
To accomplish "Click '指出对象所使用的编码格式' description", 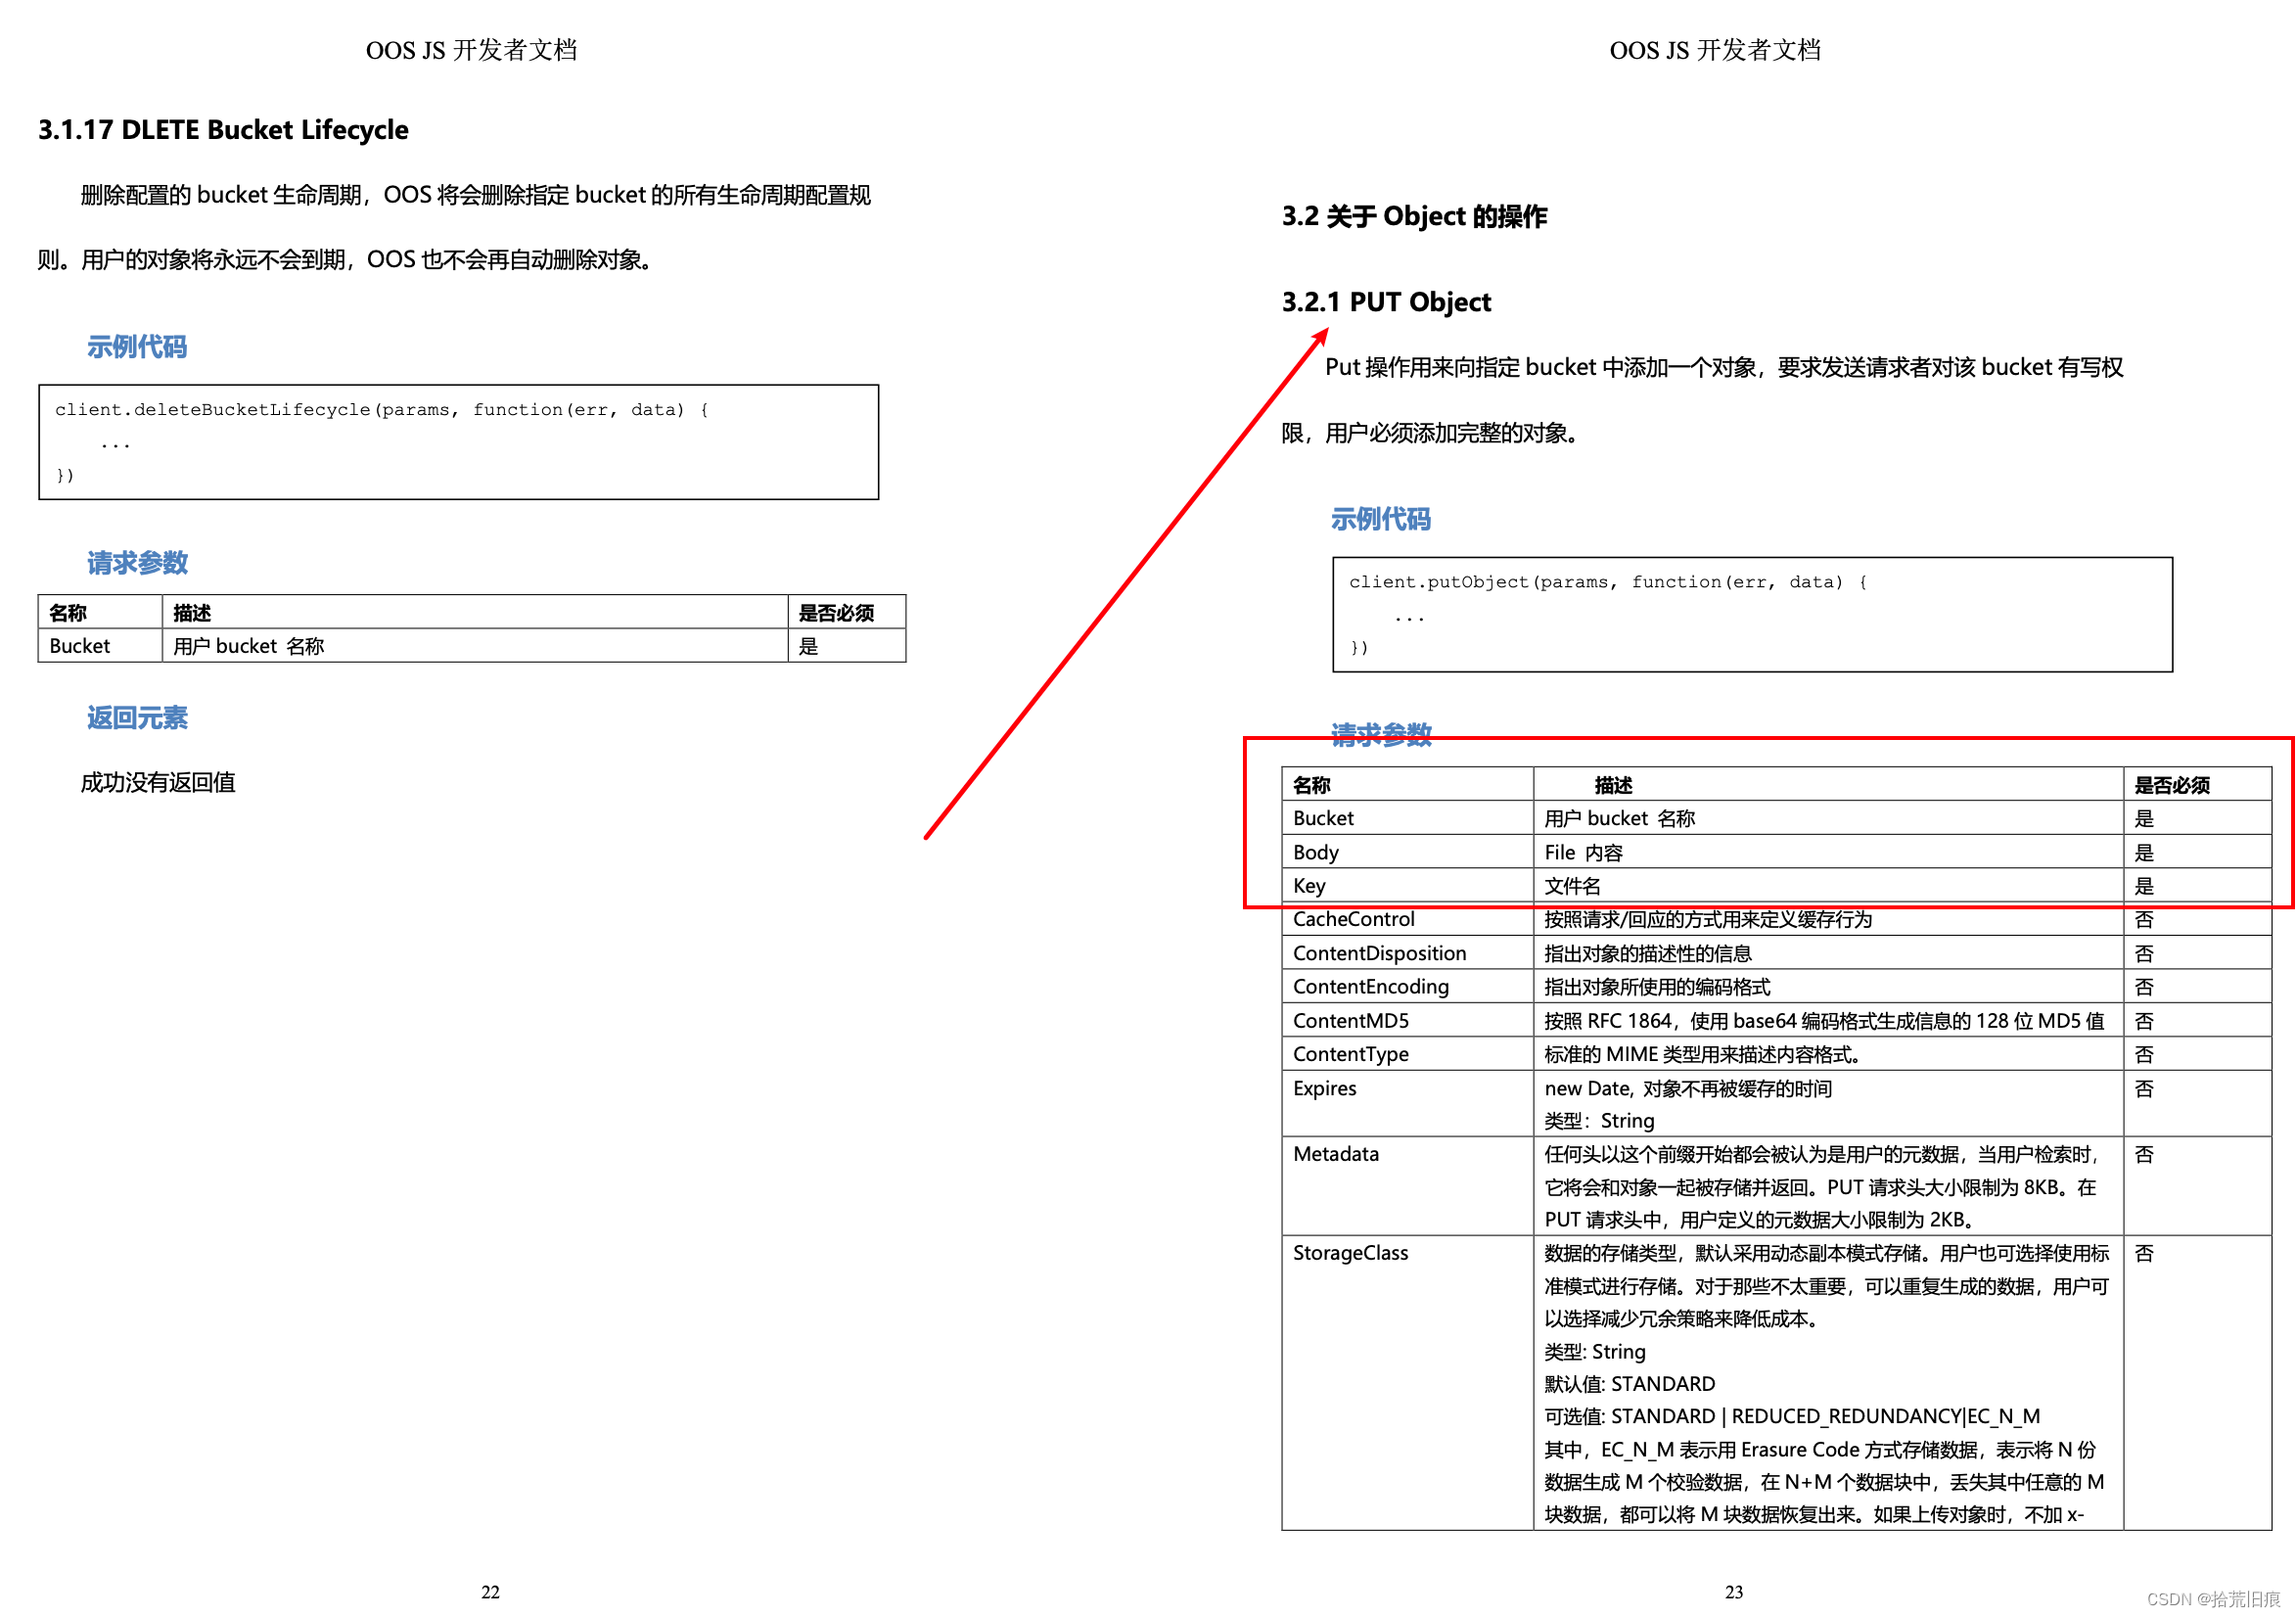I will pyautogui.click(x=1657, y=986).
